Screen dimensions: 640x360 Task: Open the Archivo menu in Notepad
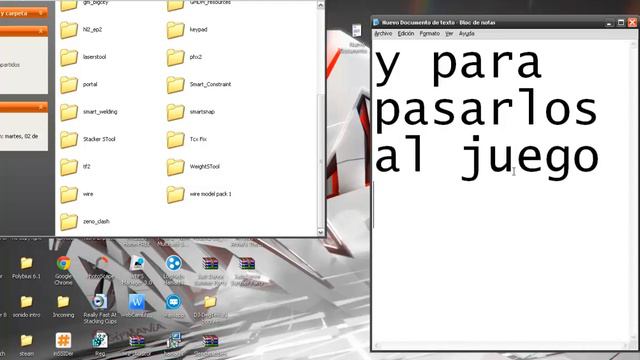(x=383, y=34)
